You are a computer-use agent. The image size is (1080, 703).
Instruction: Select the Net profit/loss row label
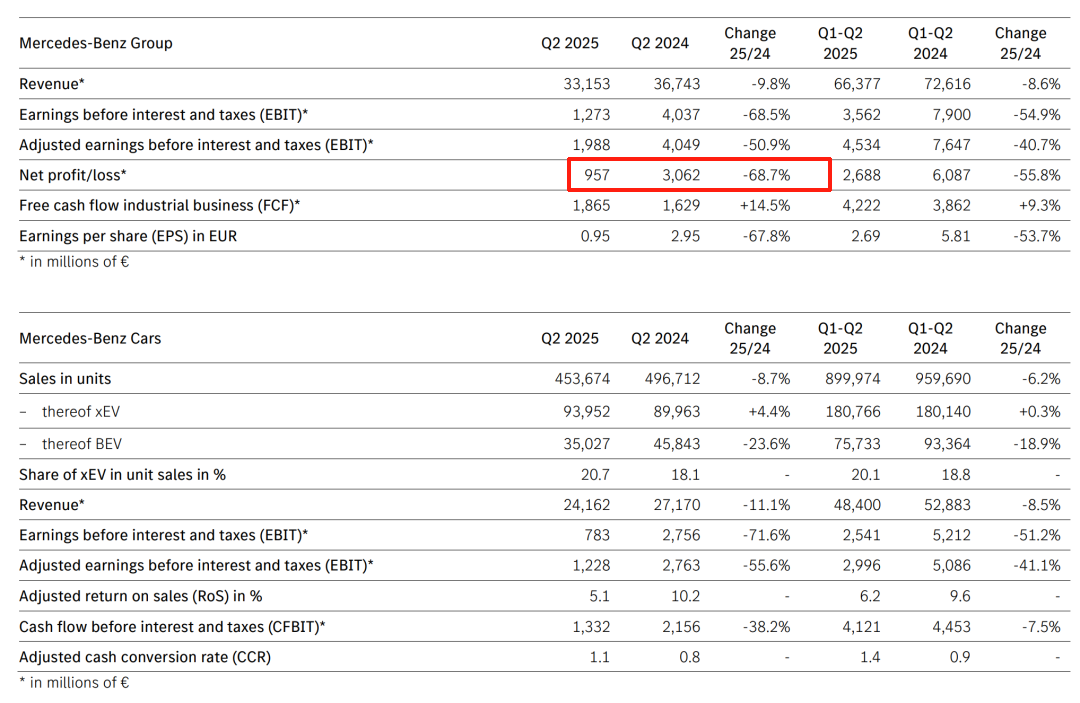[73, 175]
